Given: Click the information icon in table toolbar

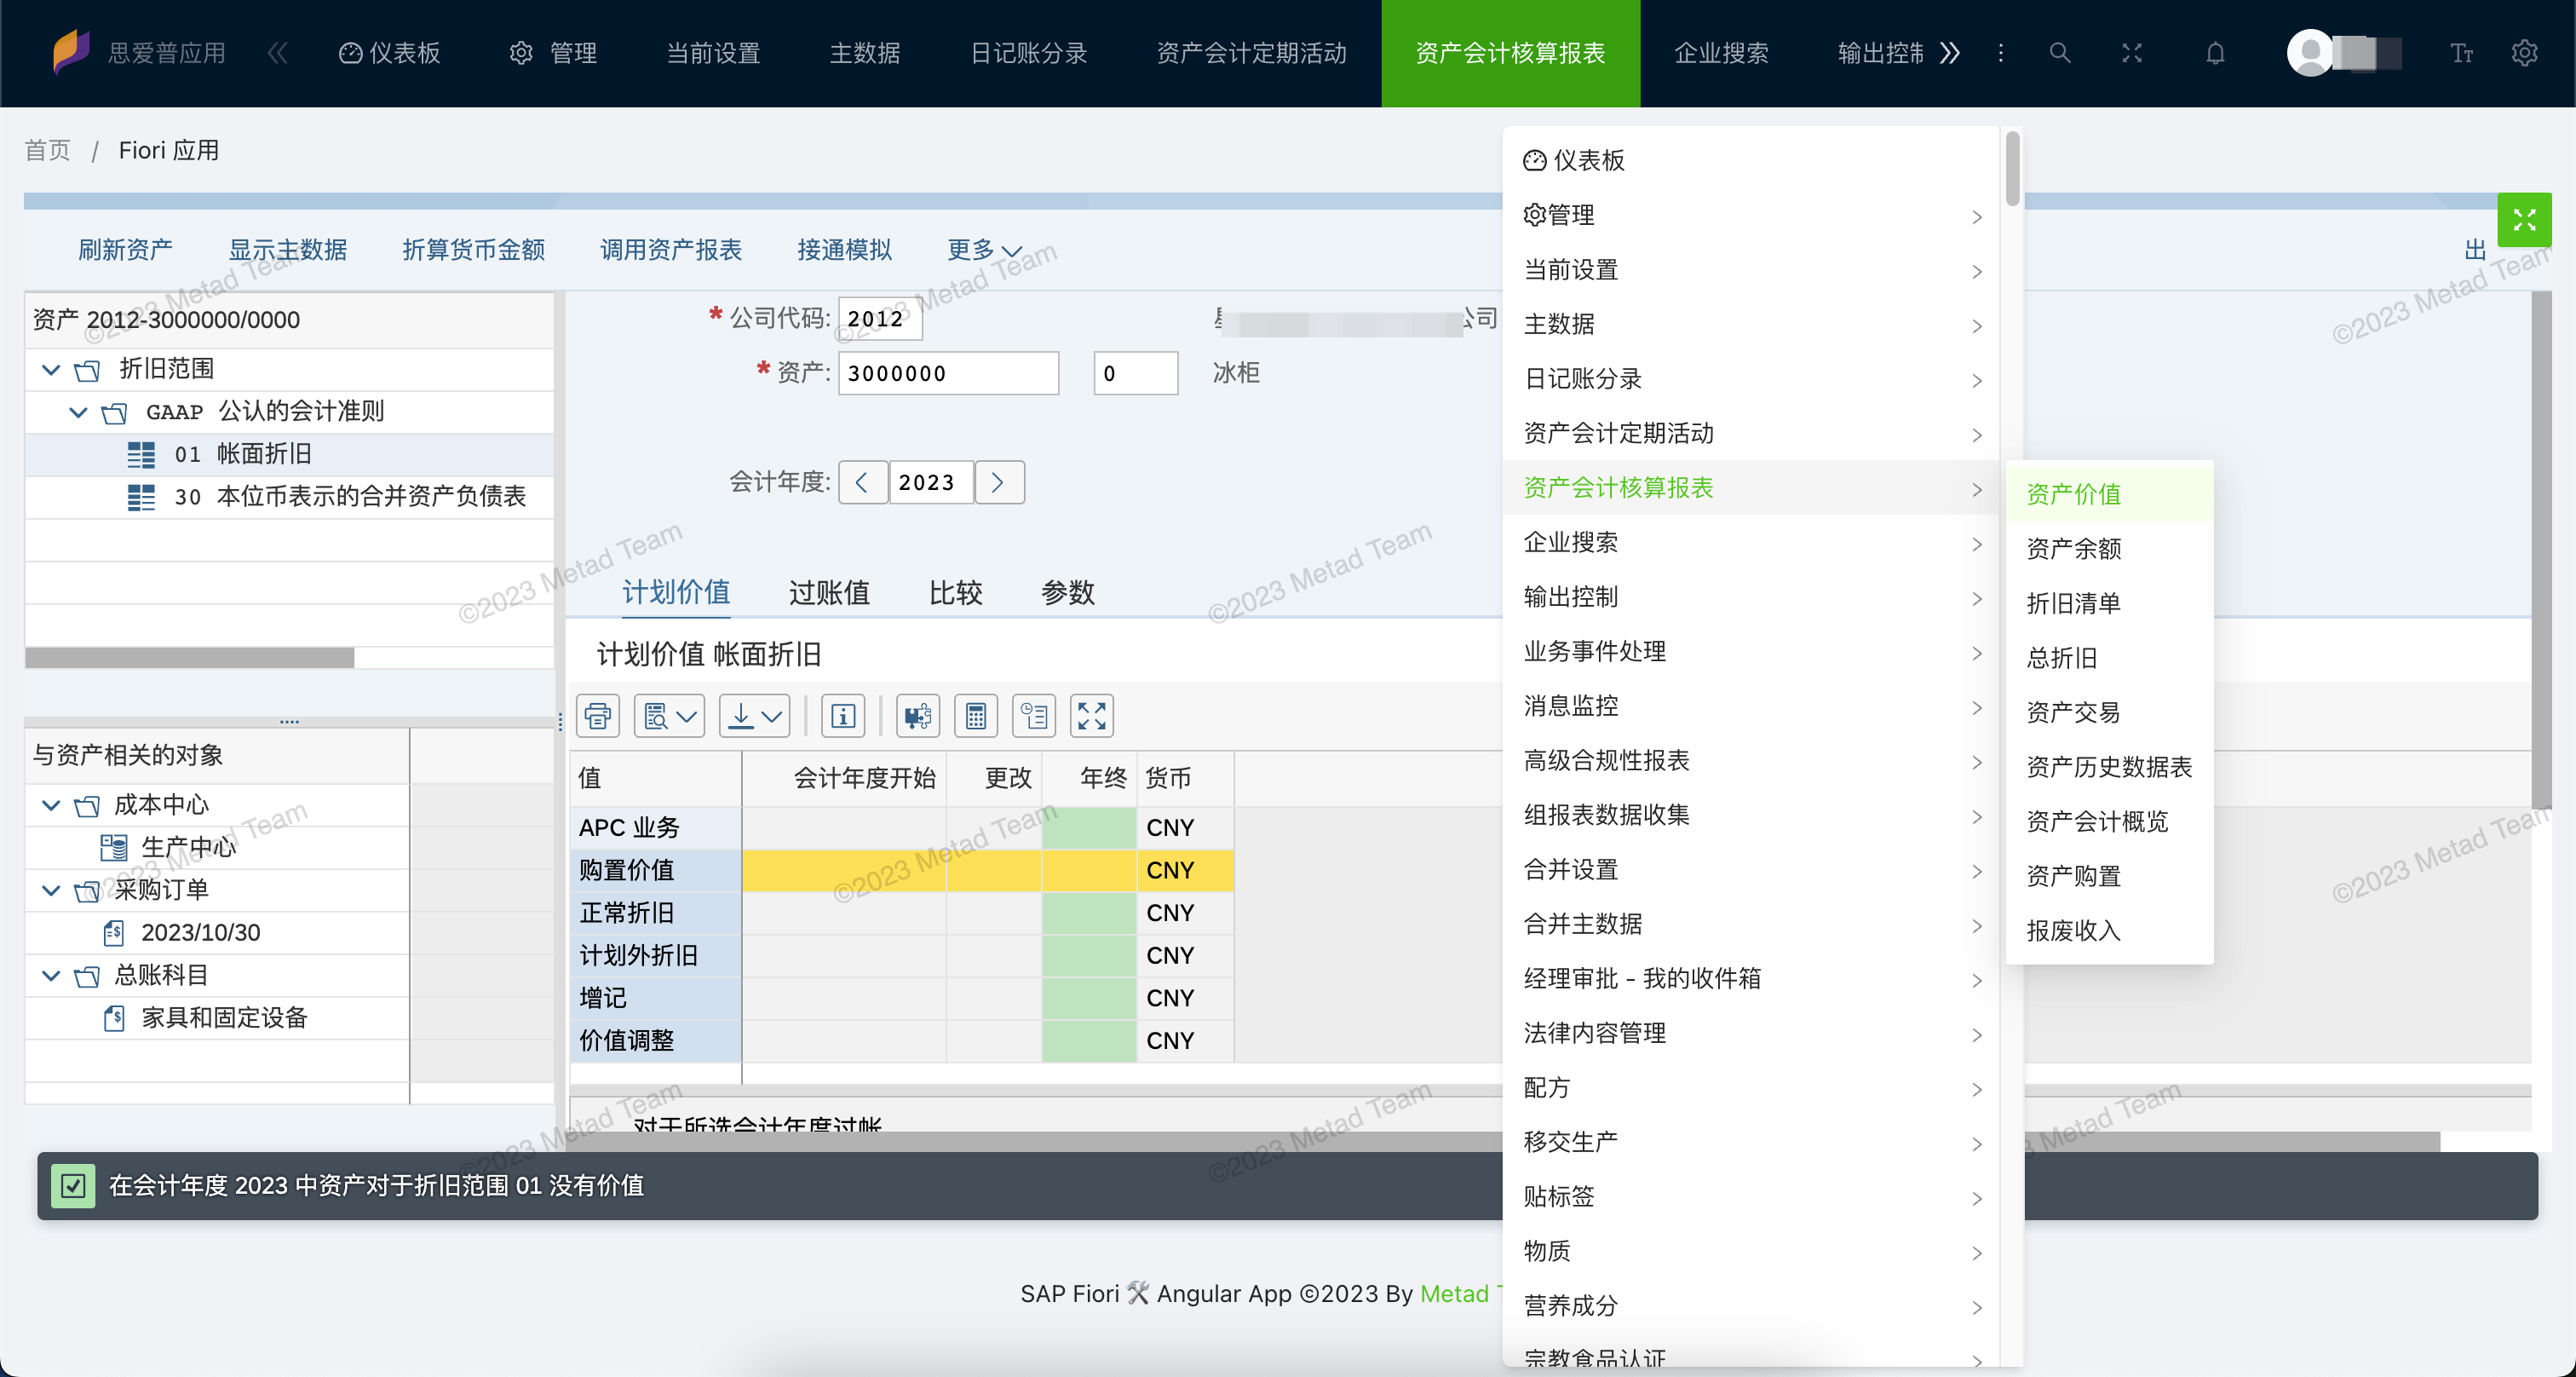Looking at the screenshot, I should point(843,716).
